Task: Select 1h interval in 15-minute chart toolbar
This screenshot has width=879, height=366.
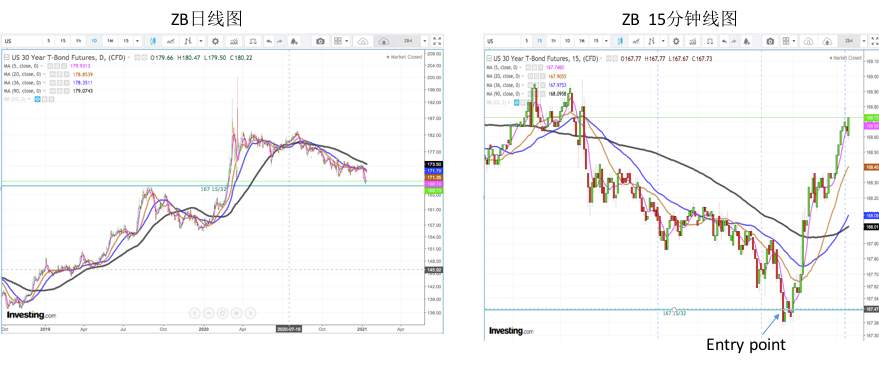Action: pos(554,41)
